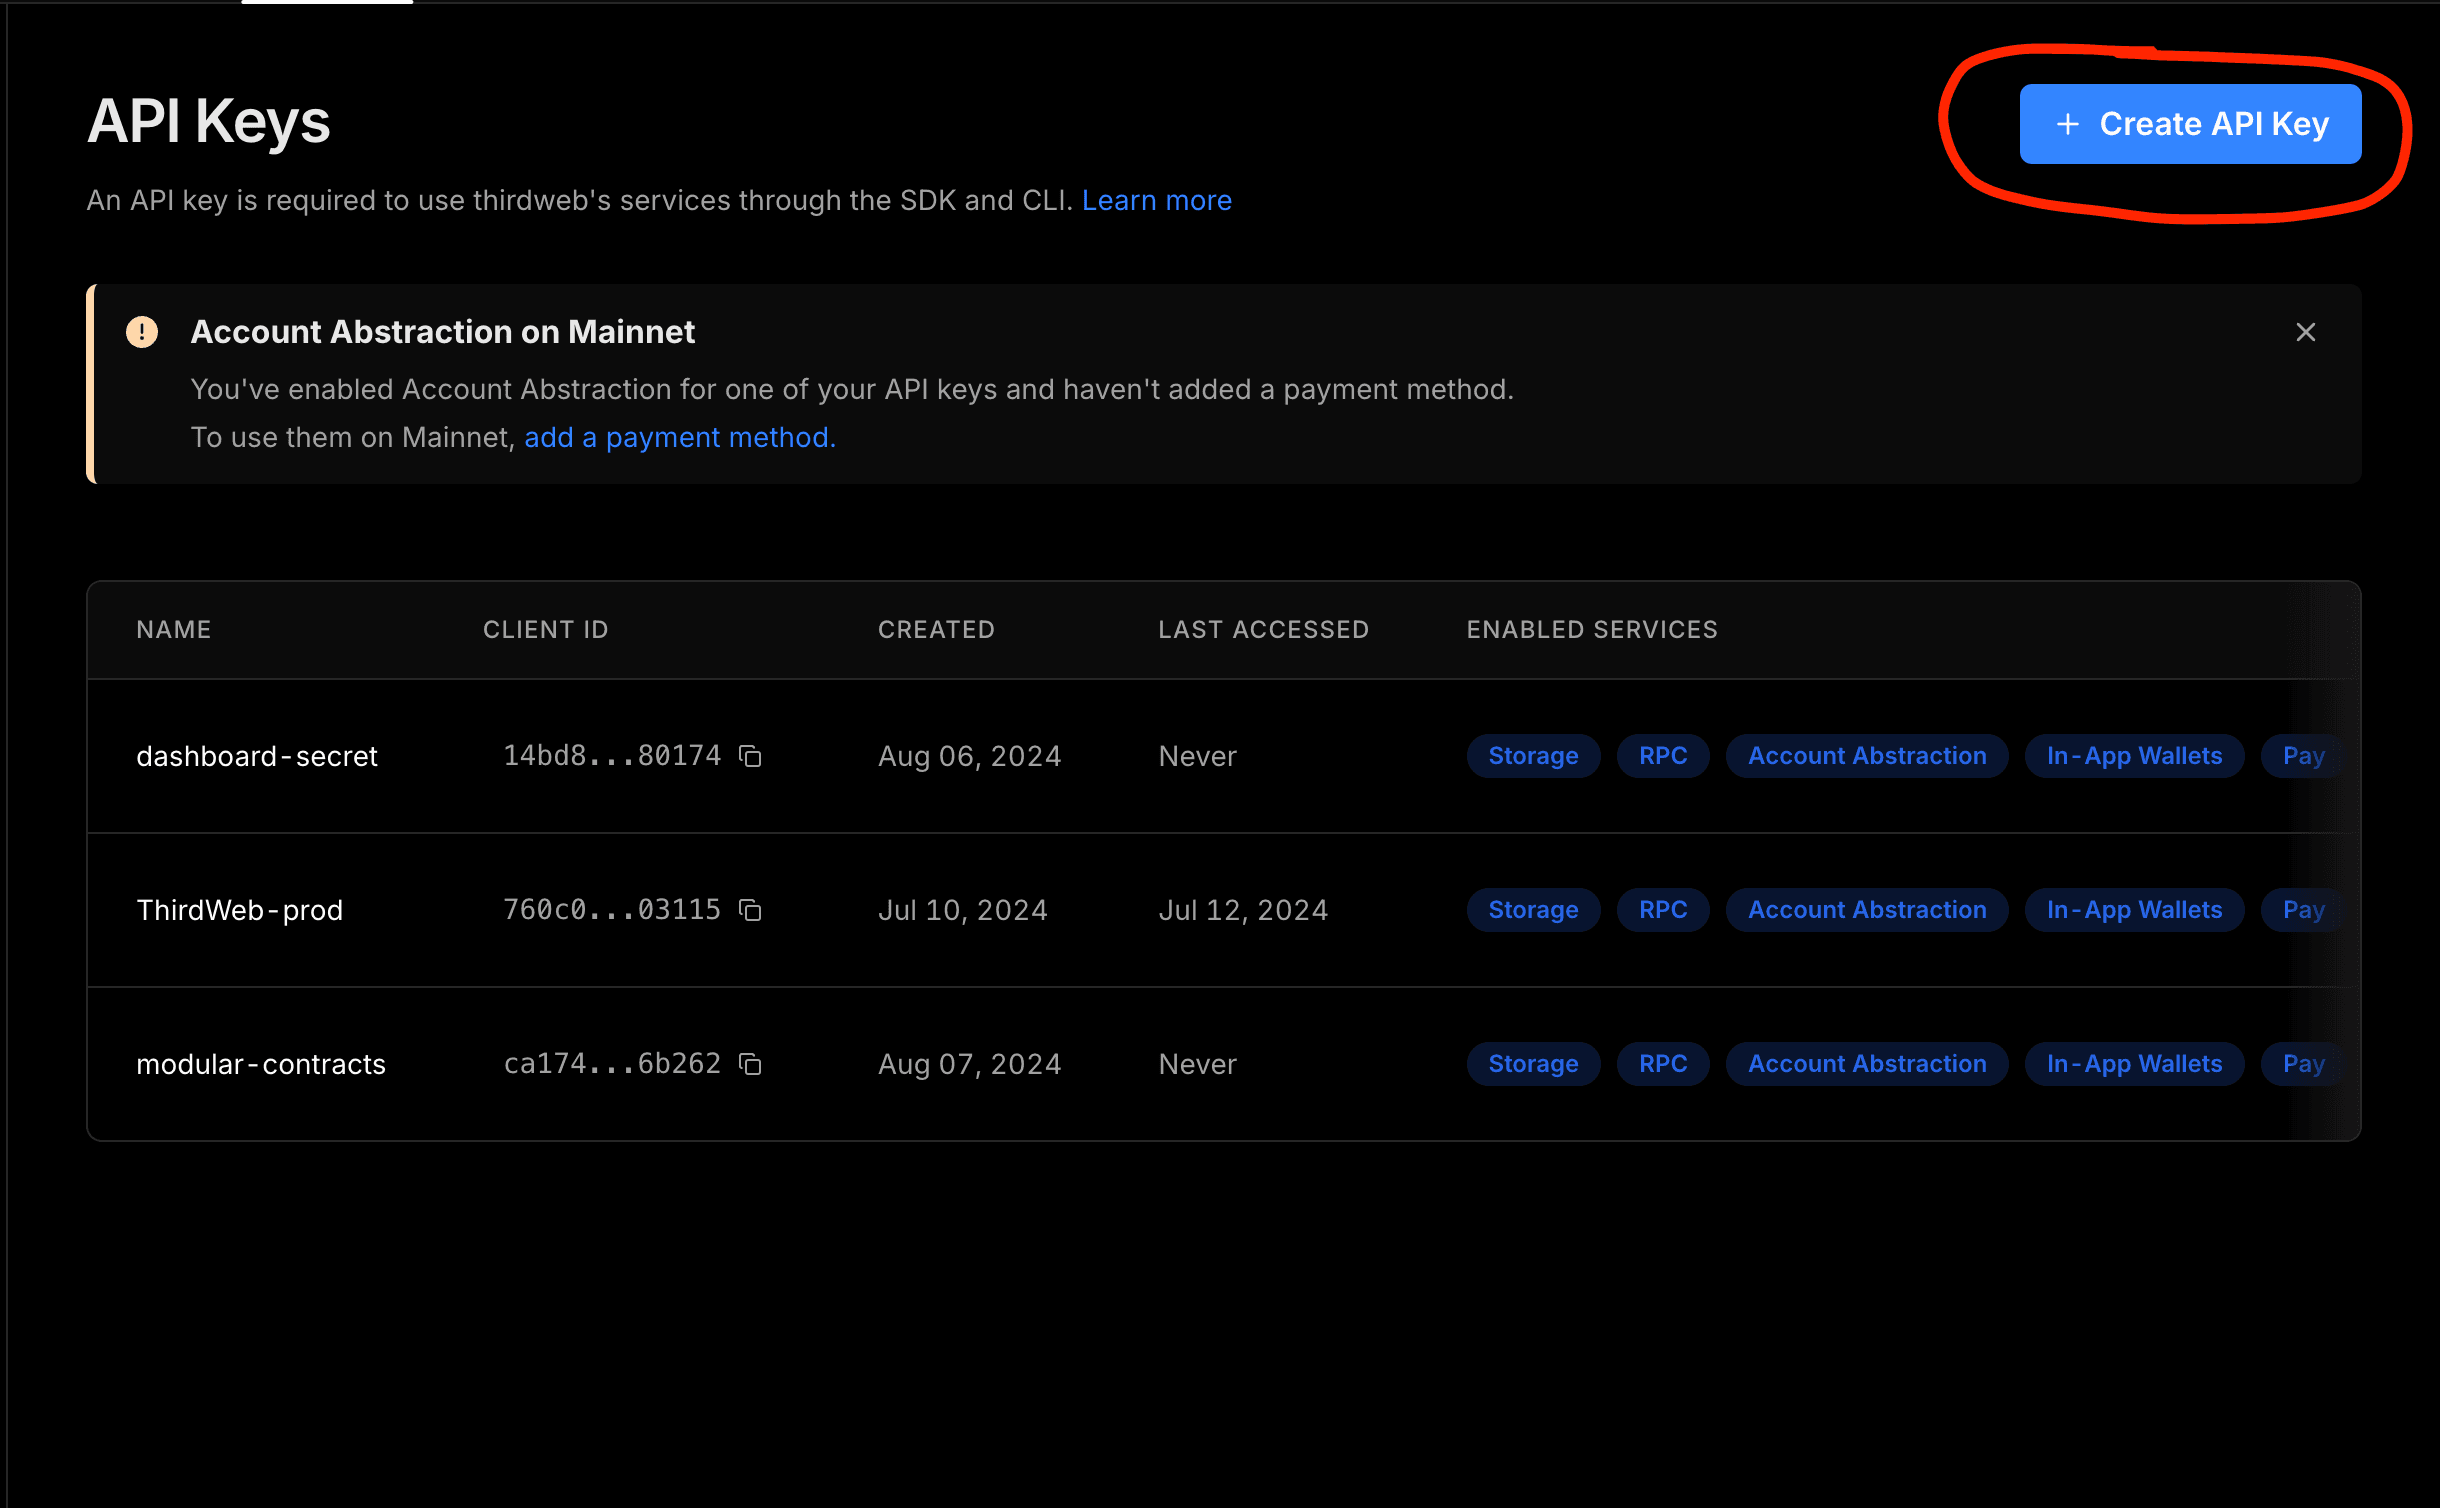This screenshot has height=1508, width=2440.
Task: Copy the ThirdWeb-prod client ID
Action: pyautogui.click(x=750, y=910)
